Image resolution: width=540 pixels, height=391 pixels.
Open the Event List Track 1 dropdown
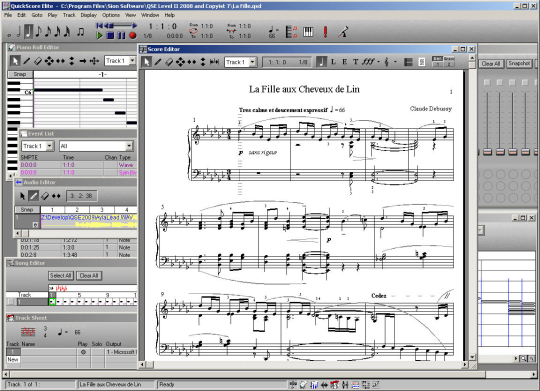(x=50, y=146)
